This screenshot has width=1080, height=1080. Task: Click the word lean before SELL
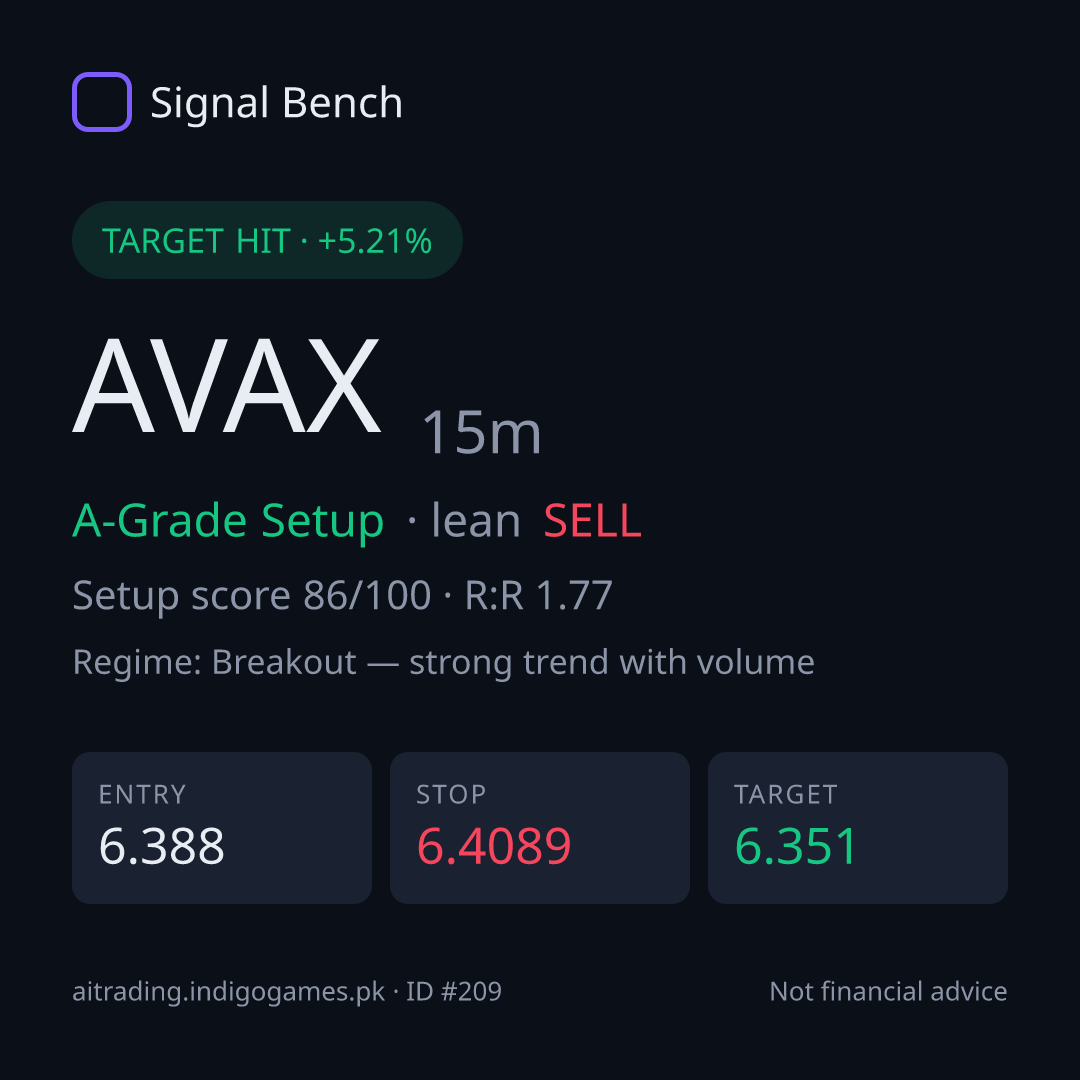point(476,520)
